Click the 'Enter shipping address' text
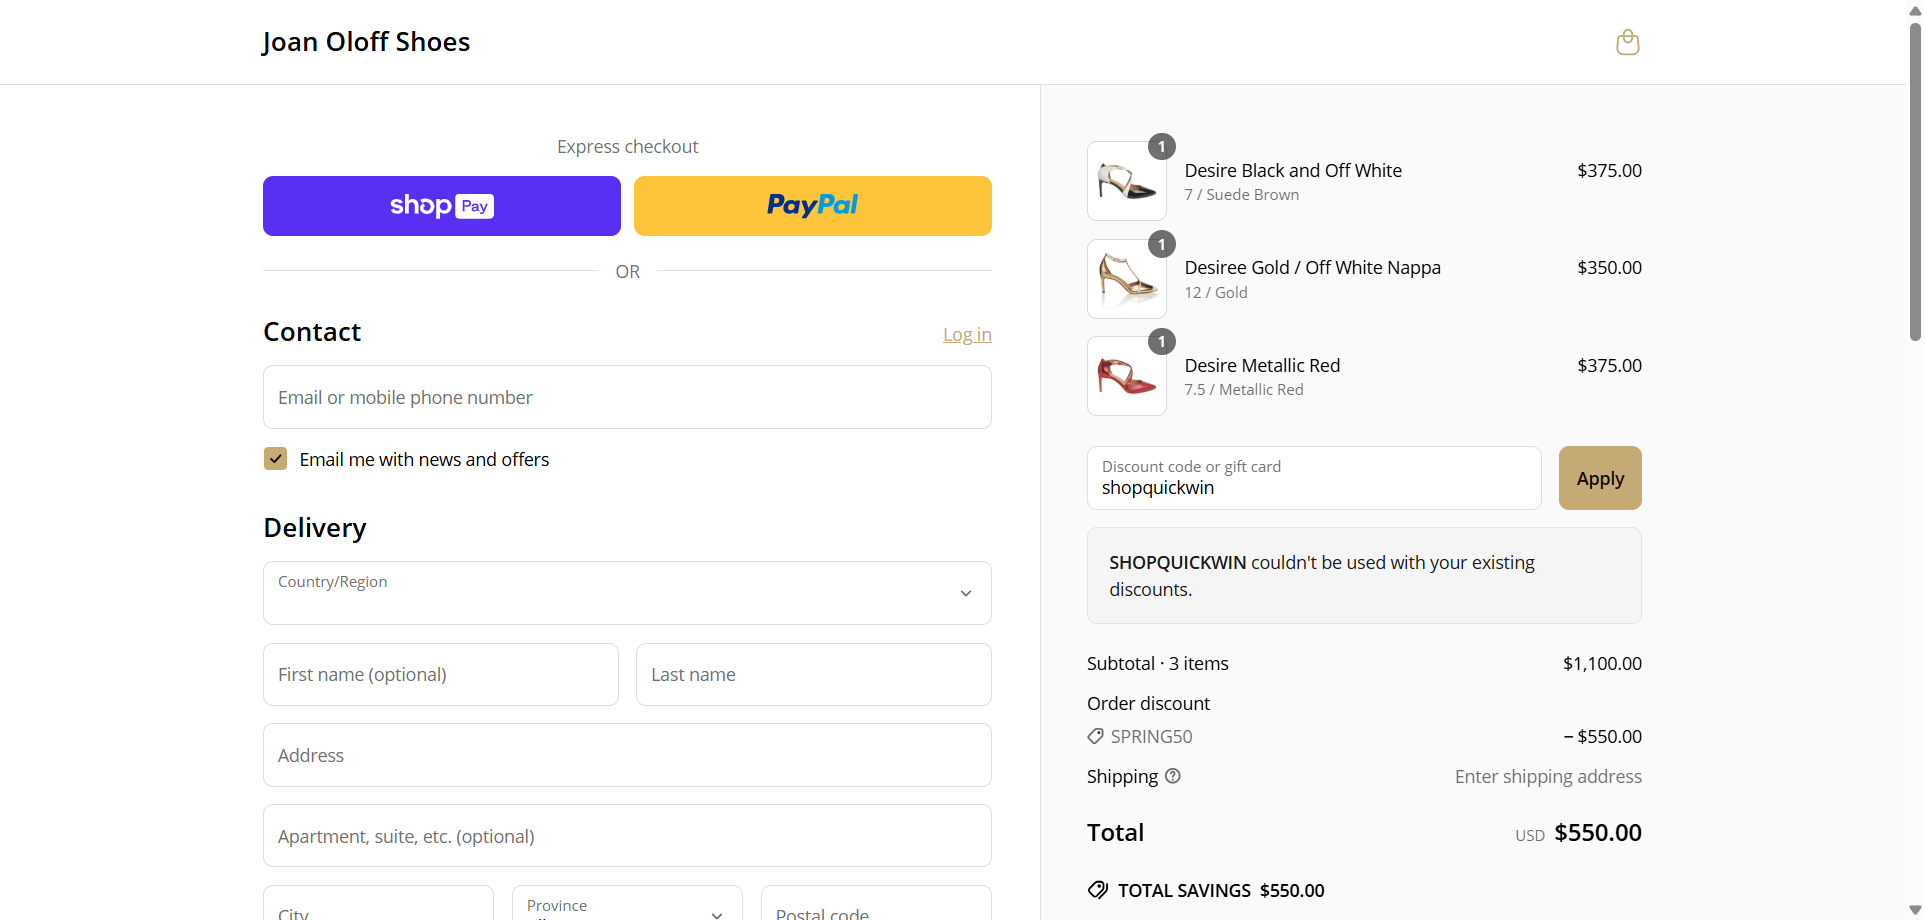1925x920 pixels. pos(1548,776)
